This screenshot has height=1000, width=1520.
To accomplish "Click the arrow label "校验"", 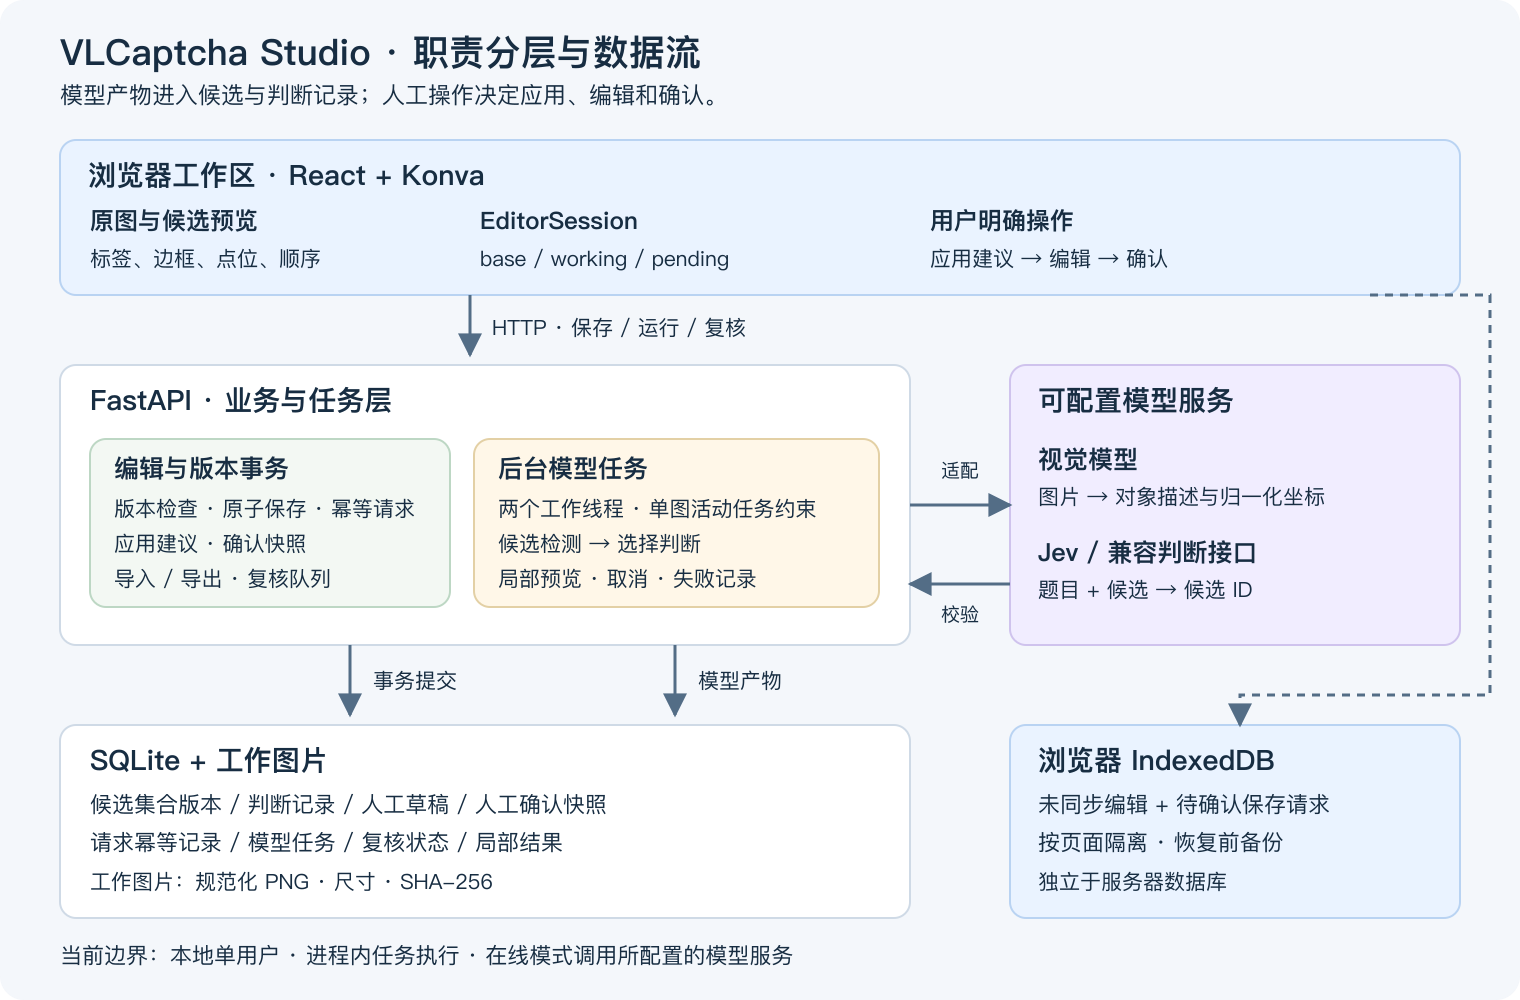I will [x=959, y=615].
